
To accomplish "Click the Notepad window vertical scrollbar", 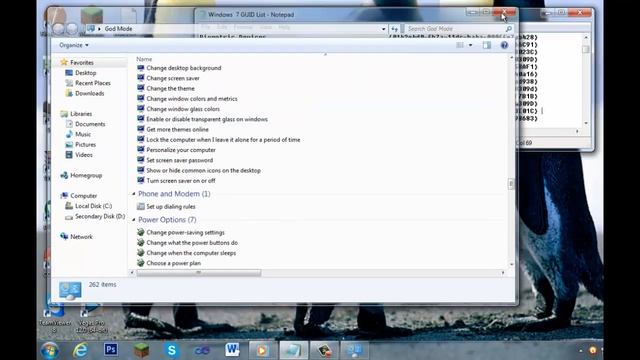I will [586, 80].
